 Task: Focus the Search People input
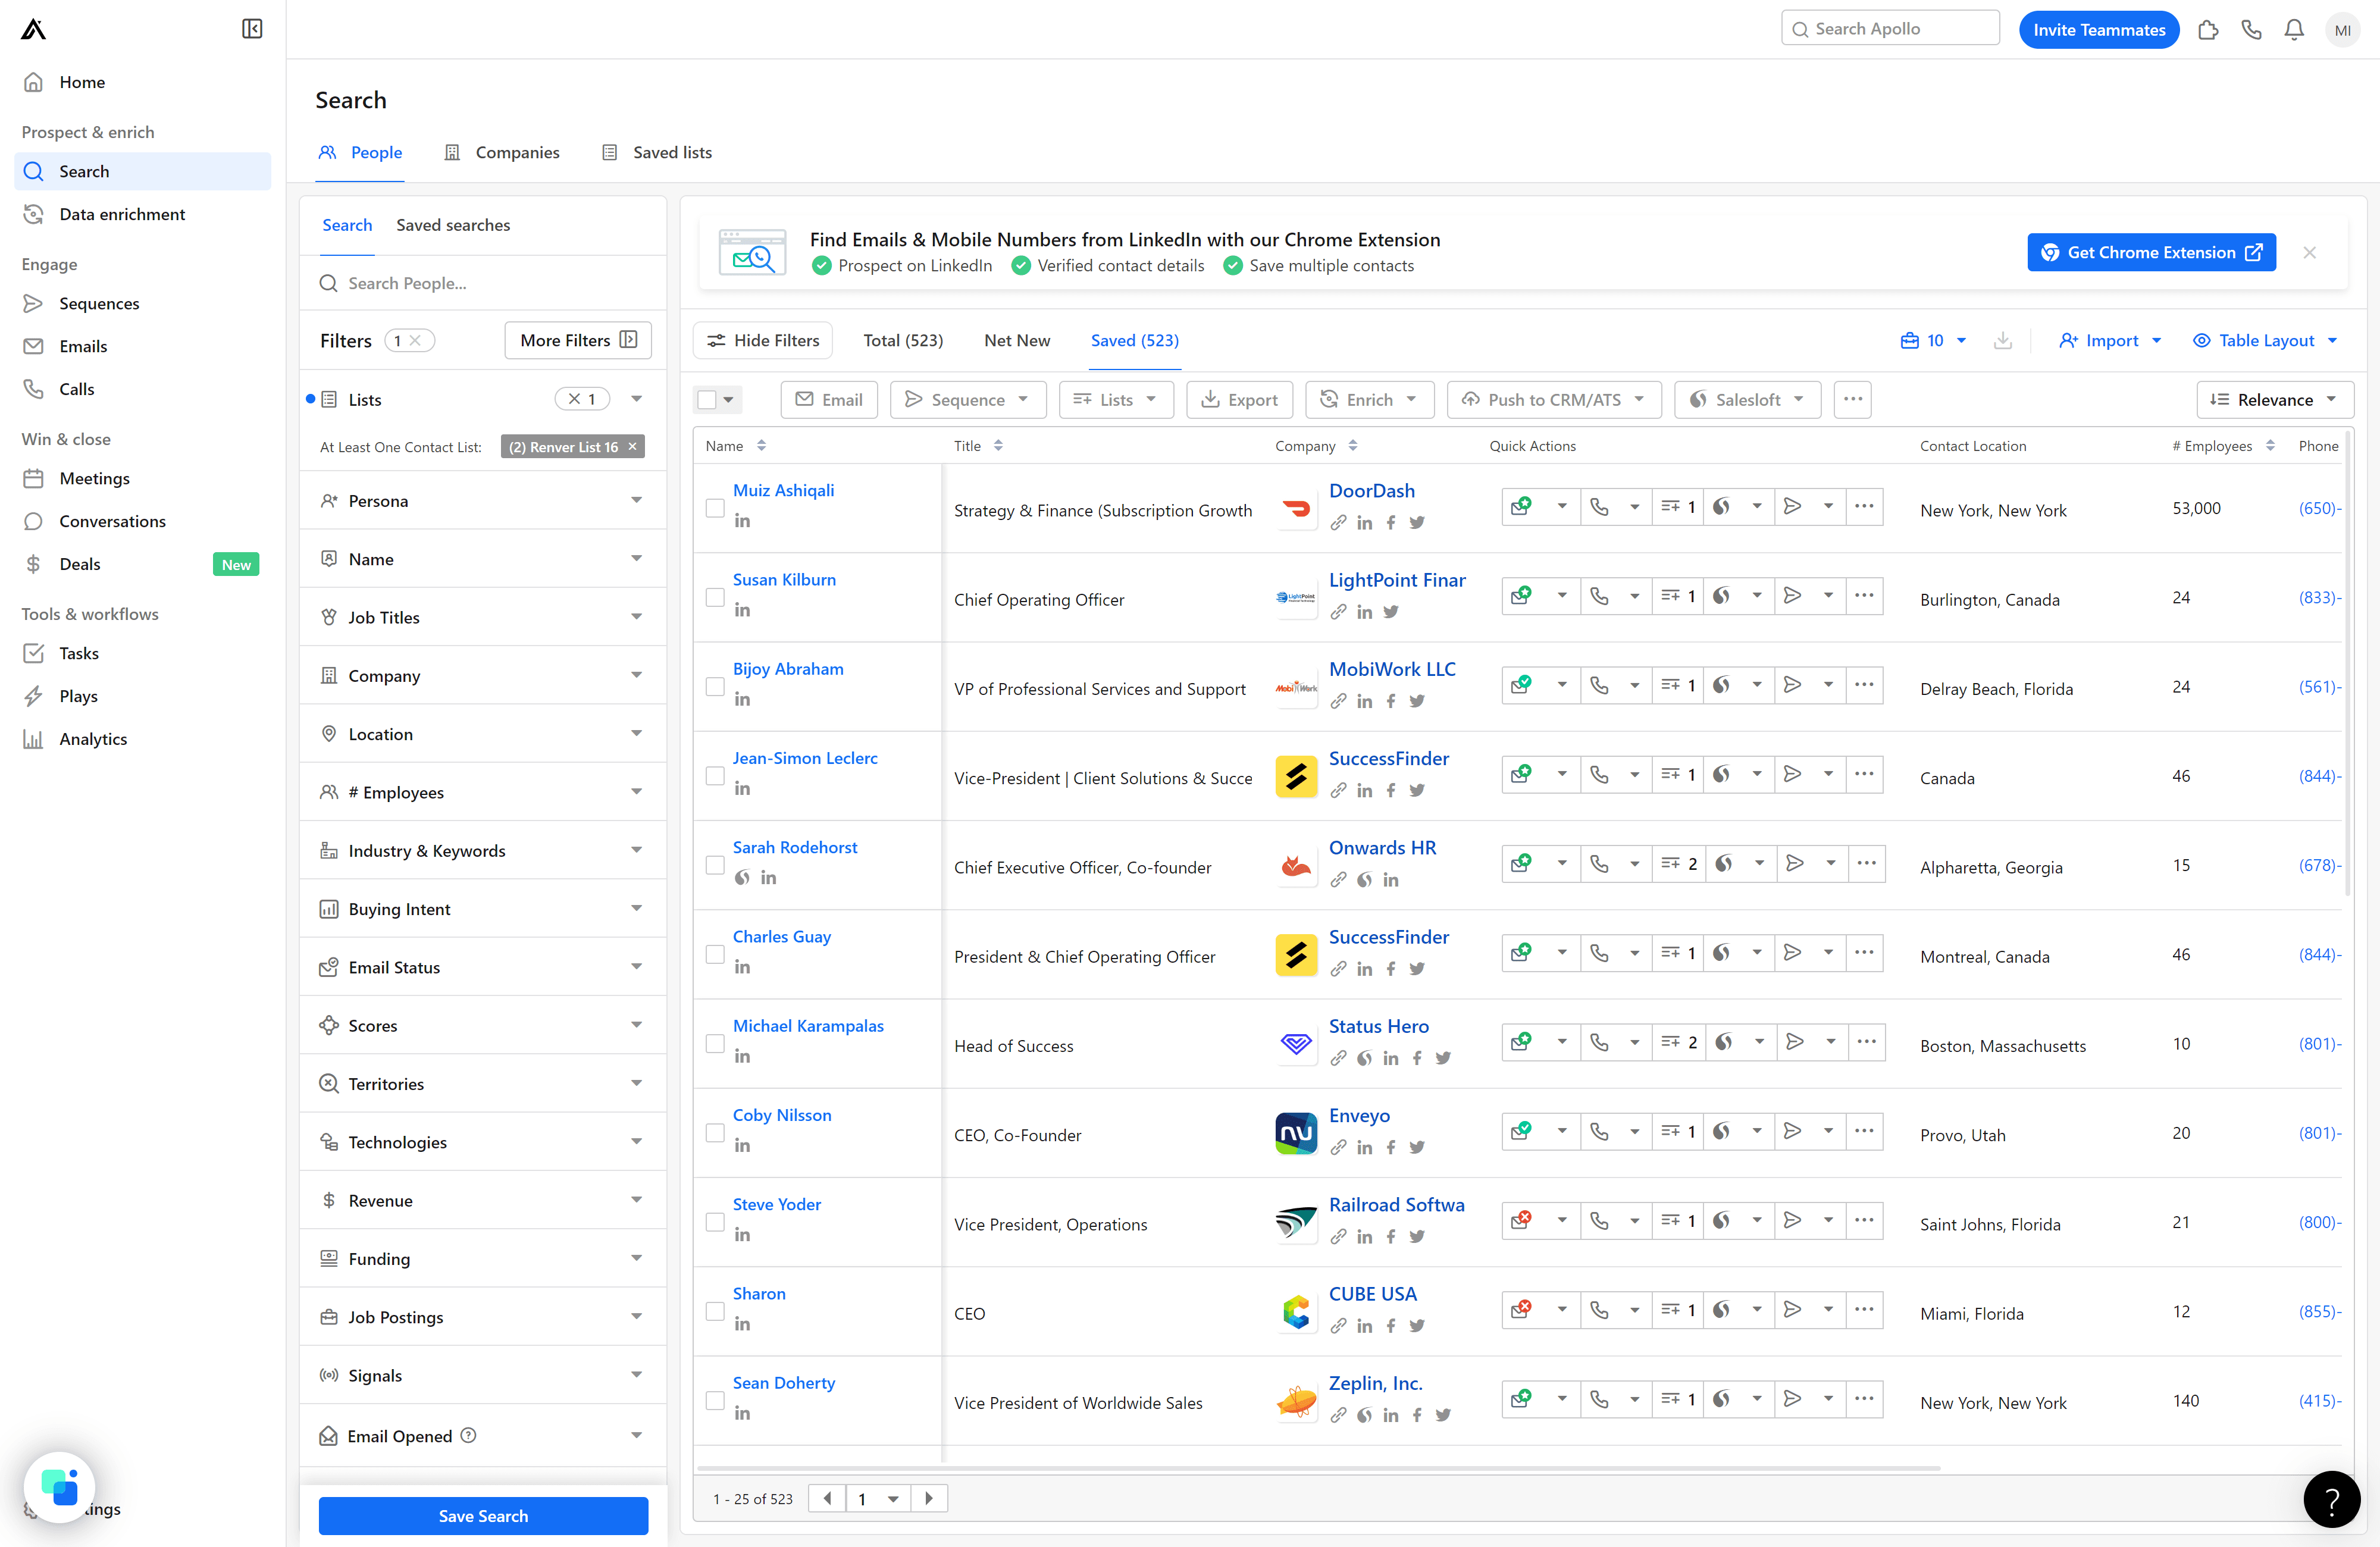click(x=483, y=284)
